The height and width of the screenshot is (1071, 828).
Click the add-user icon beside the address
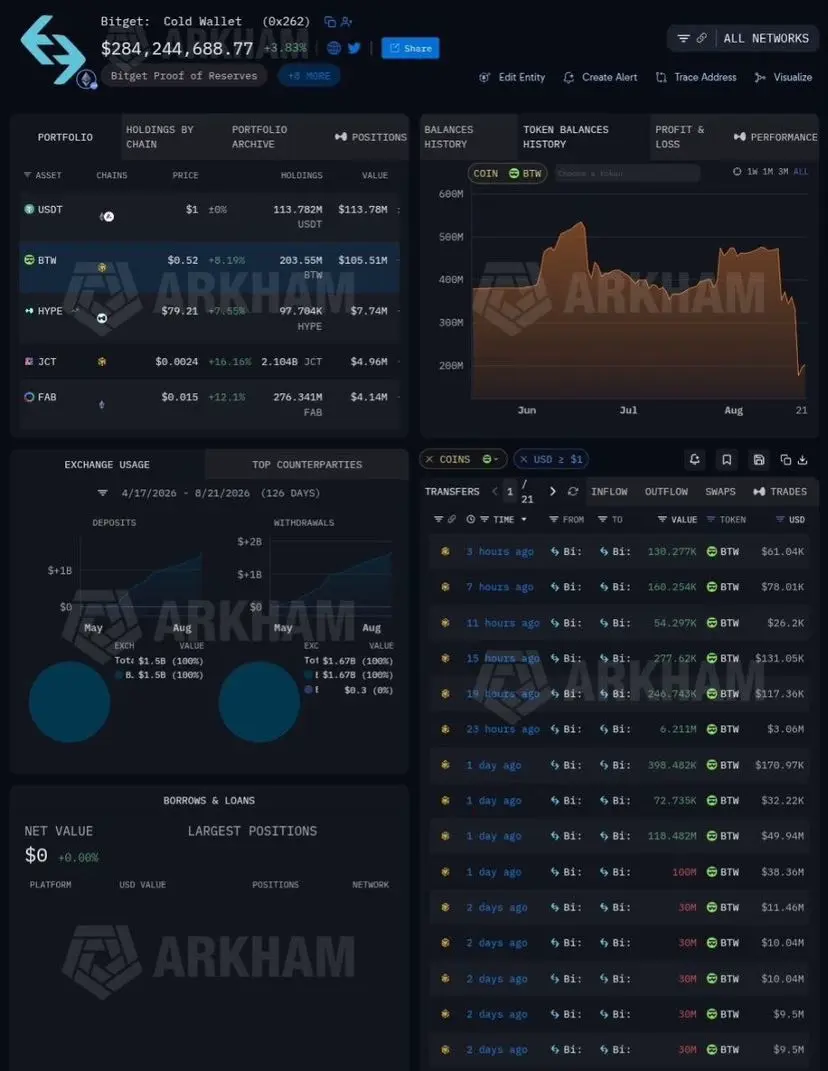click(346, 22)
